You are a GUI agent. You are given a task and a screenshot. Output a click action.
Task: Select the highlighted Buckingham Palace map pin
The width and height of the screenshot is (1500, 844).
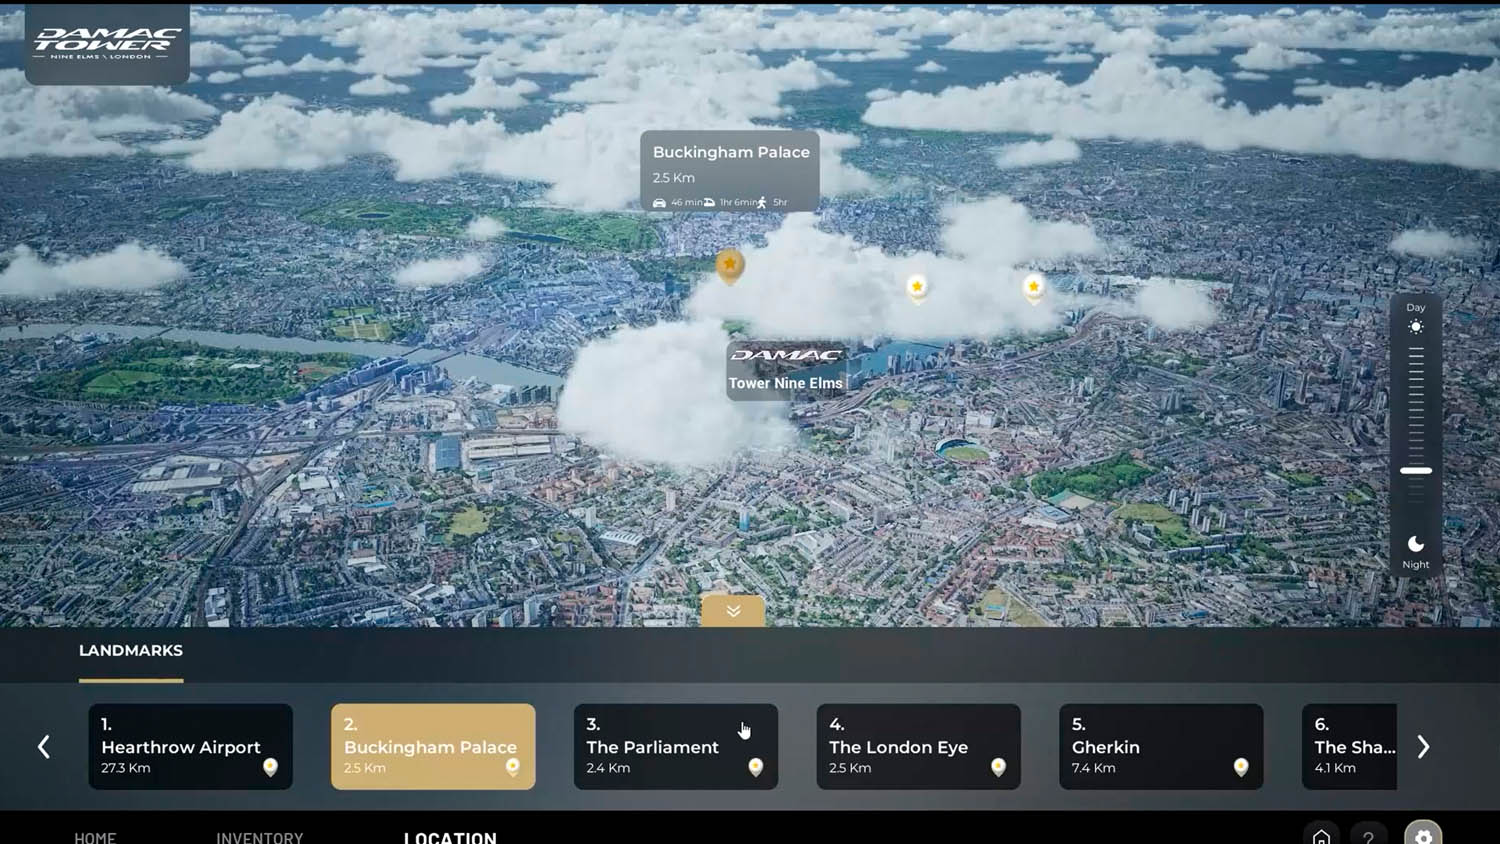click(730, 265)
